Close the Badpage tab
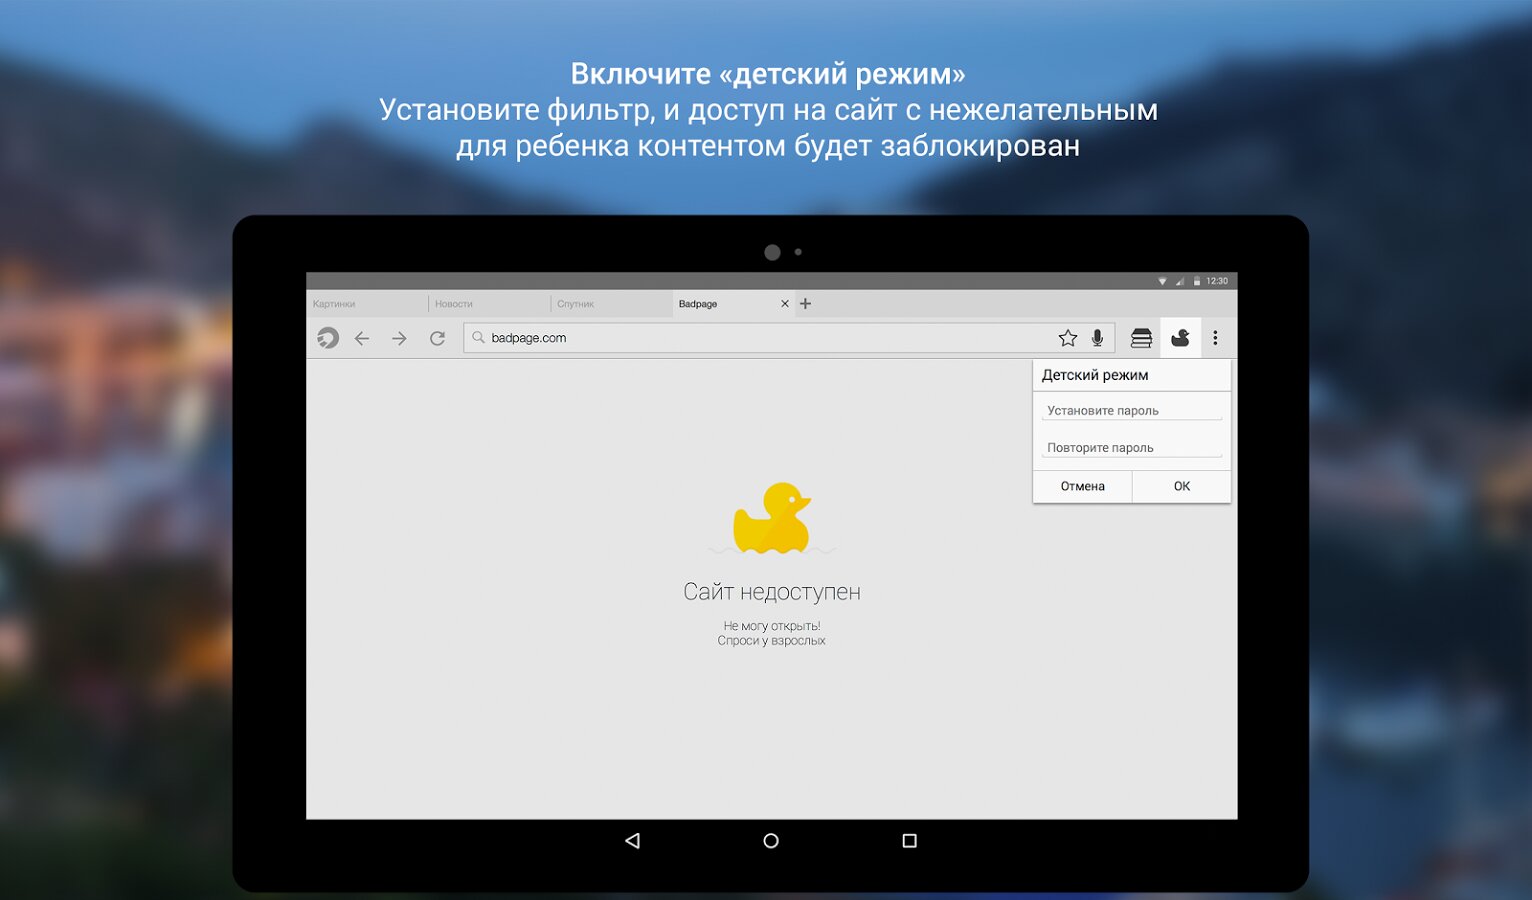 785,304
